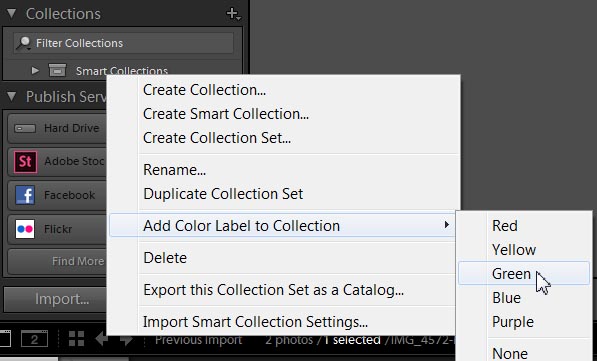Image resolution: width=597 pixels, height=361 pixels.
Task: Open the Facebook publish service
Action: point(57,195)
